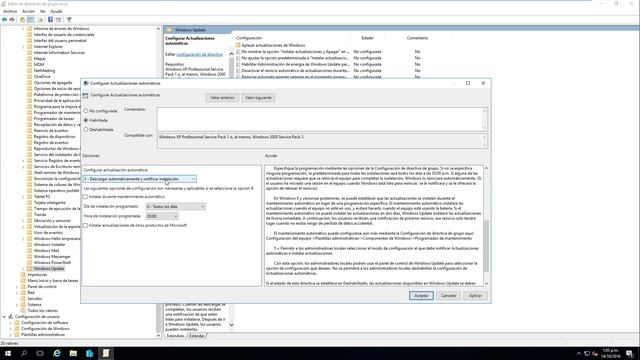The width and height of the screenshot is (640, 360).
Task: Switch to the Estándar tab
Action: [x=197, y=336]
